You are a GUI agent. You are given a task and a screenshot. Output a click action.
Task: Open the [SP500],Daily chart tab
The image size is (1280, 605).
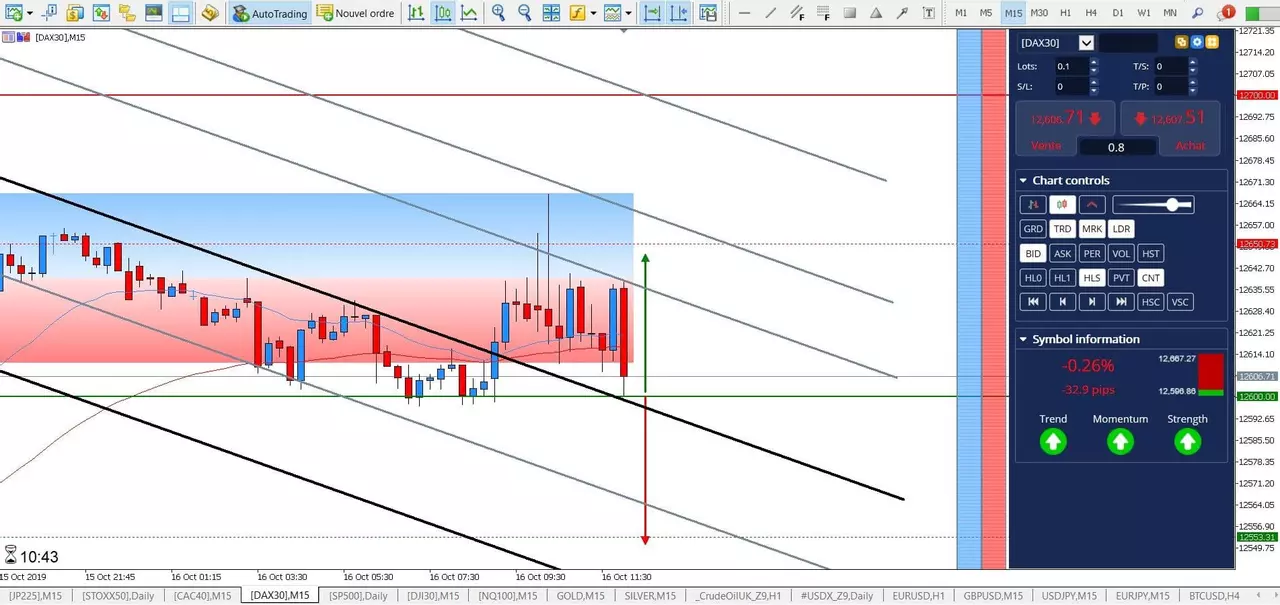tap(358, 596)
